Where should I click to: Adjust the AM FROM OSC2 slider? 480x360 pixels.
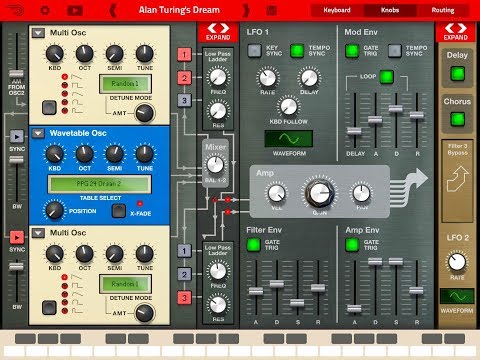[16, 73]
